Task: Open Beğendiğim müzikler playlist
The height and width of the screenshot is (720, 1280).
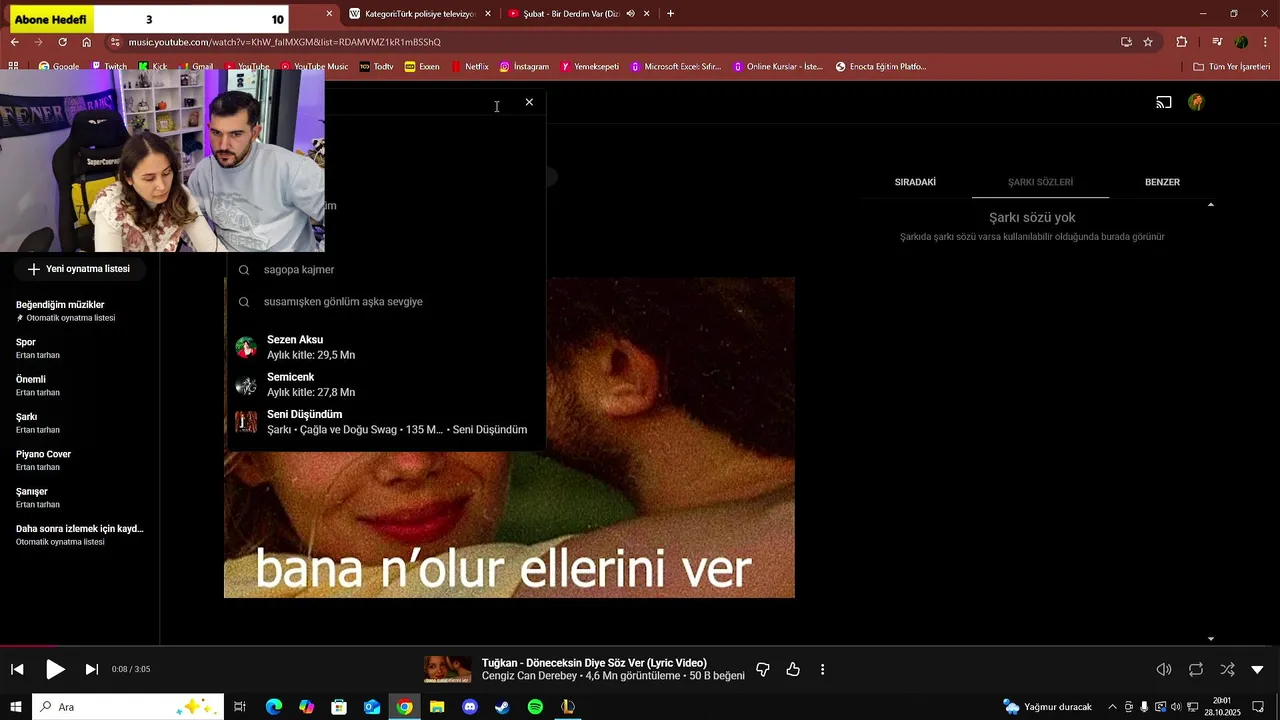Action: coord(80,311)
